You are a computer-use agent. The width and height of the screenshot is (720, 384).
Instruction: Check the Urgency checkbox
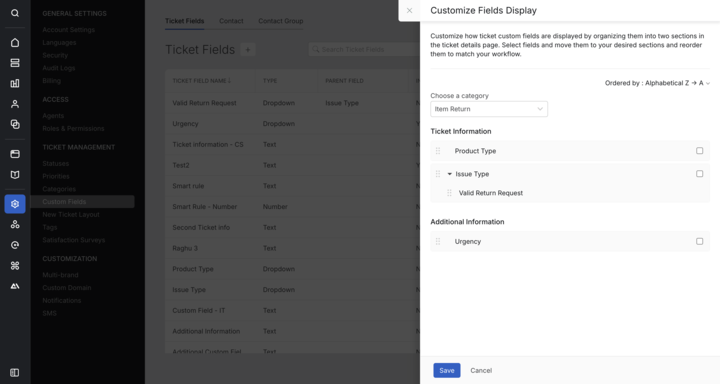(699, 241)
